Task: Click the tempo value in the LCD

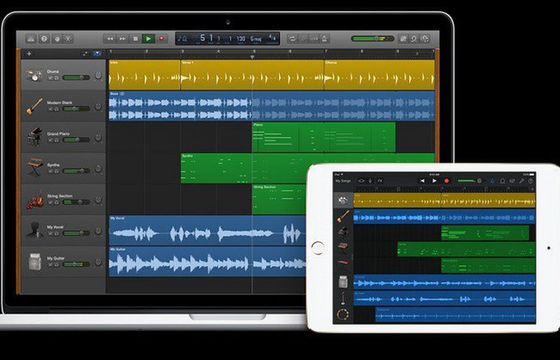Action: pyautogui.click(x=241, y=39)
